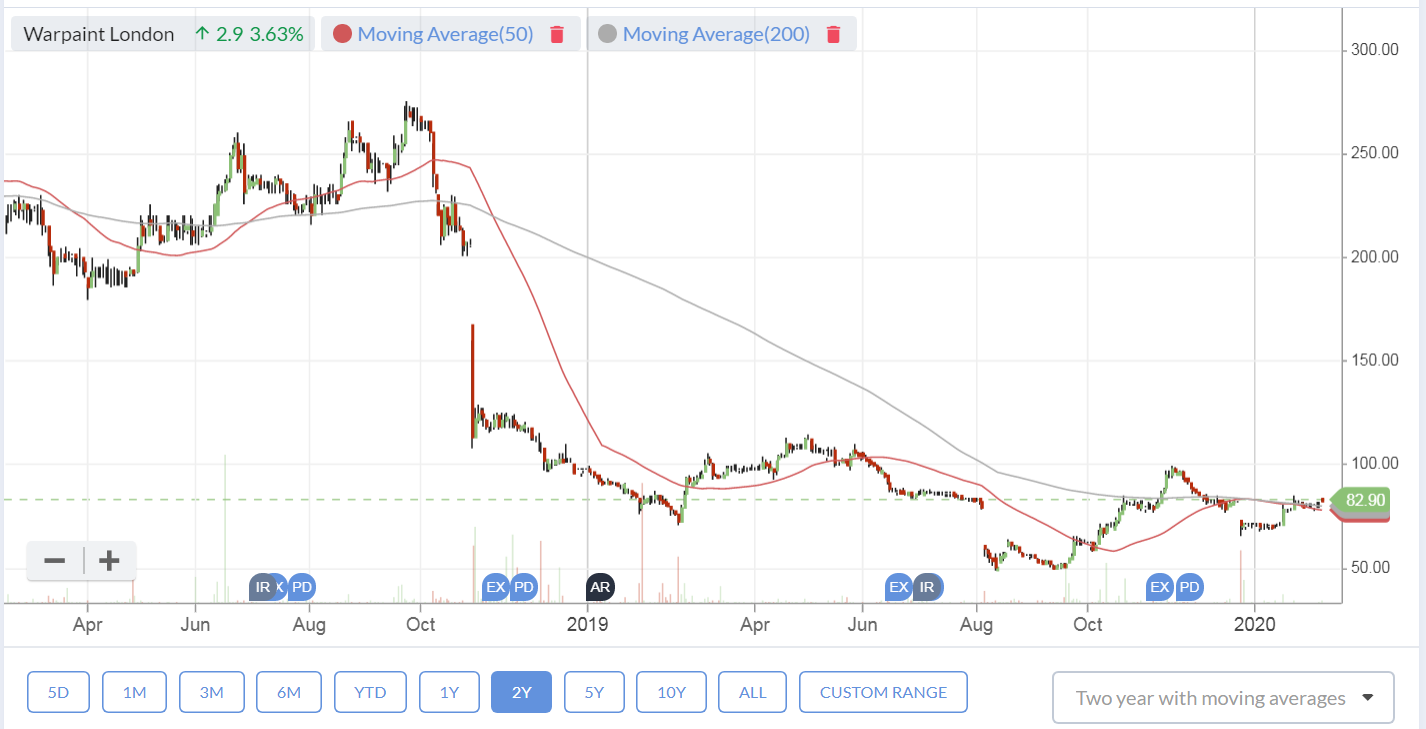Set chart range to 1M
Screen dimensions: 1426x729
134,692
